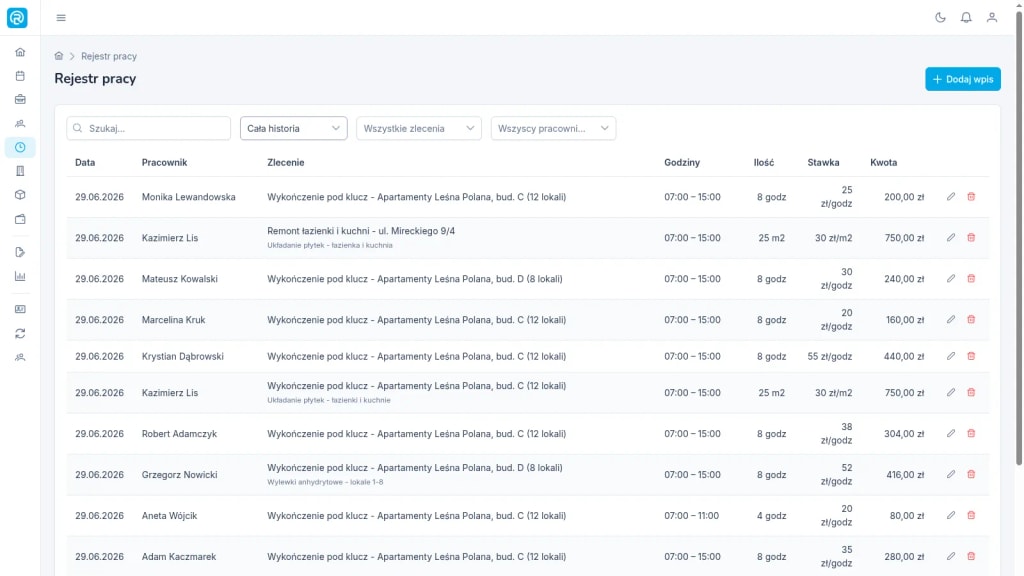Image resolution: width=1024 pixels, height=576 pixels.
Task: Open notifications bell icon
Action: [x=966, y=18]
